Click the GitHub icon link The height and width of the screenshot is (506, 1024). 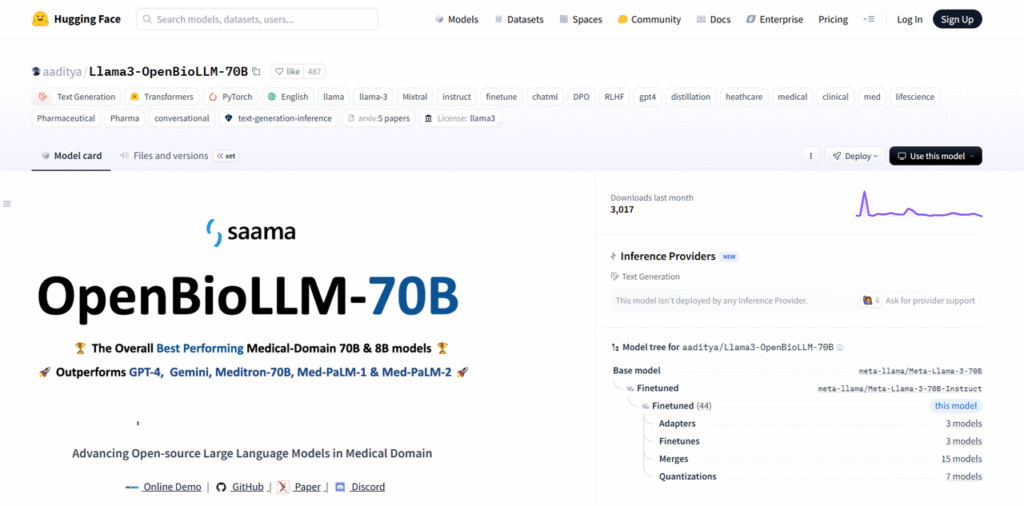[221, 487]
